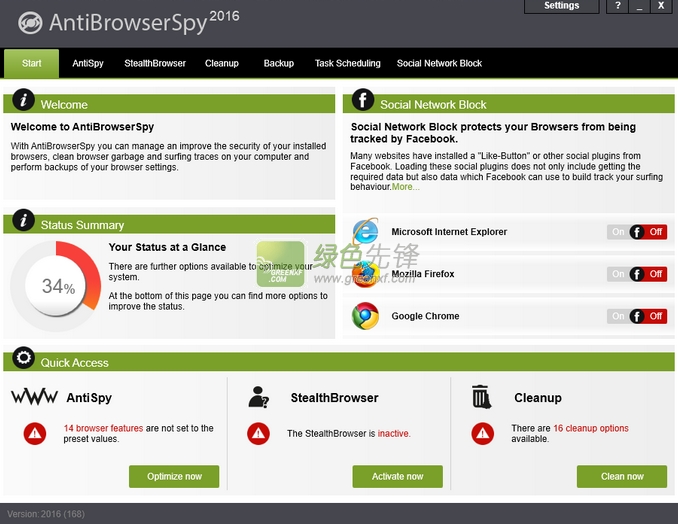Click the 16 cleanup options red link
678x524 pixels.
click(591, 428)
